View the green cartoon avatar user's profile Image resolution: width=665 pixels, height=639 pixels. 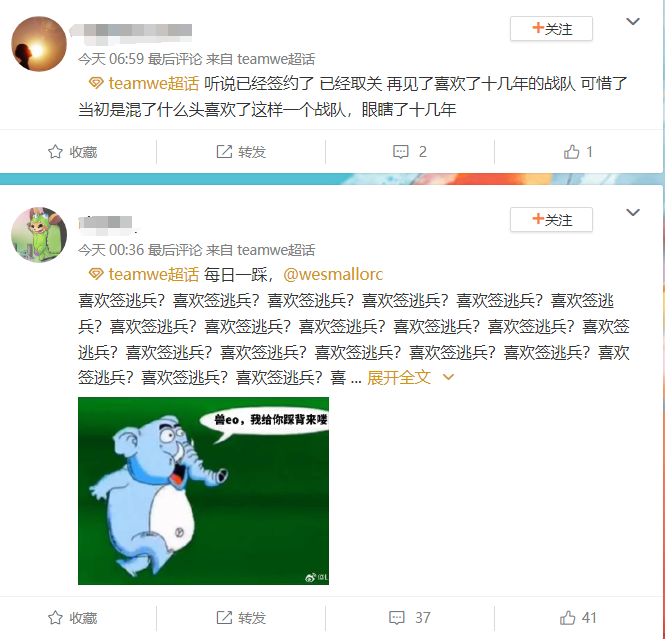coord(39,234)
